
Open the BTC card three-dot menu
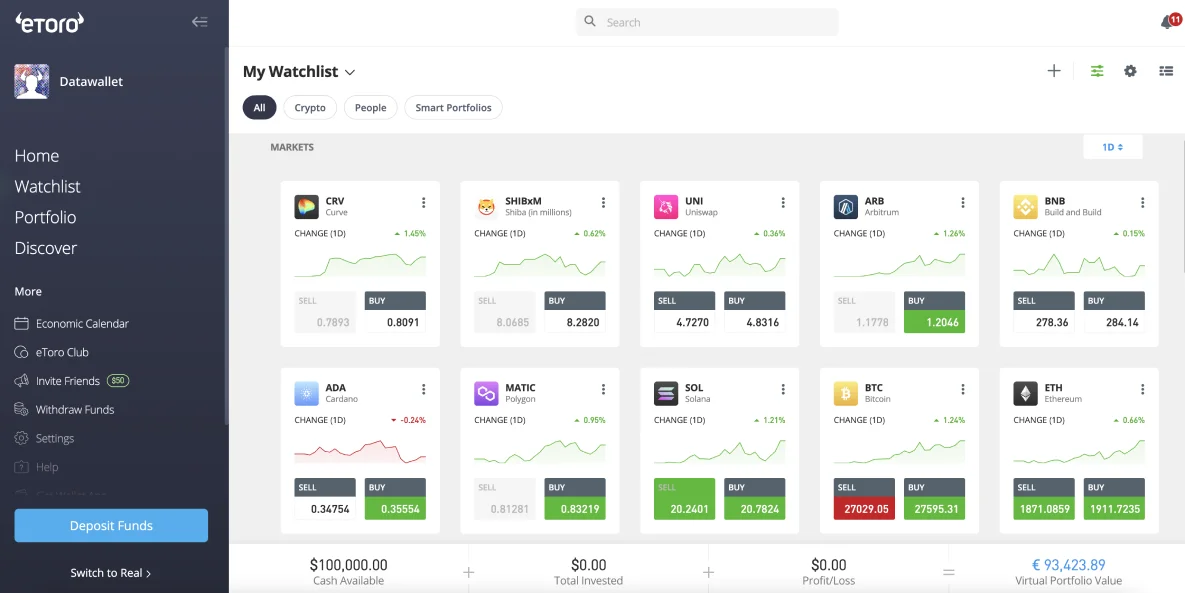tap(963, 389)
